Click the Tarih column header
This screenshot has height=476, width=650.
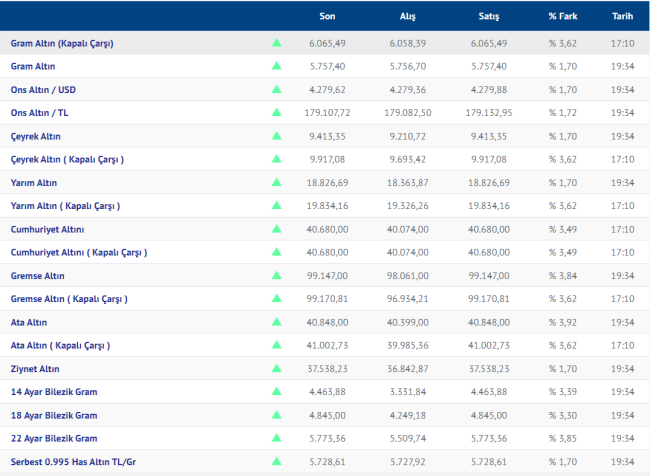tap(622, 16)
